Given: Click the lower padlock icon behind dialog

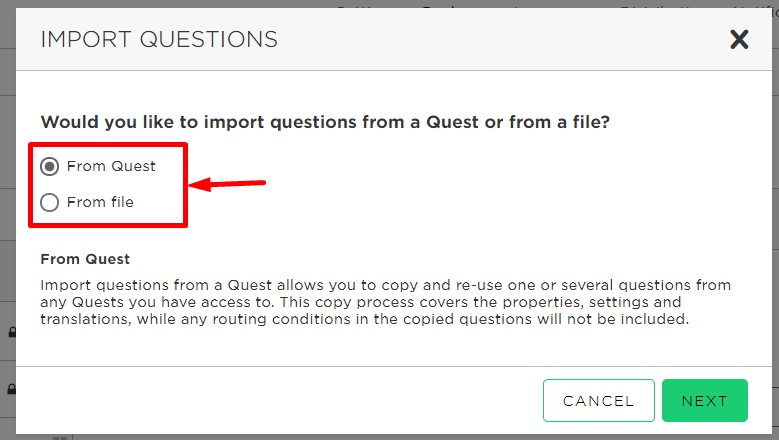Looking at the screenshot, I should pos(12,389).
